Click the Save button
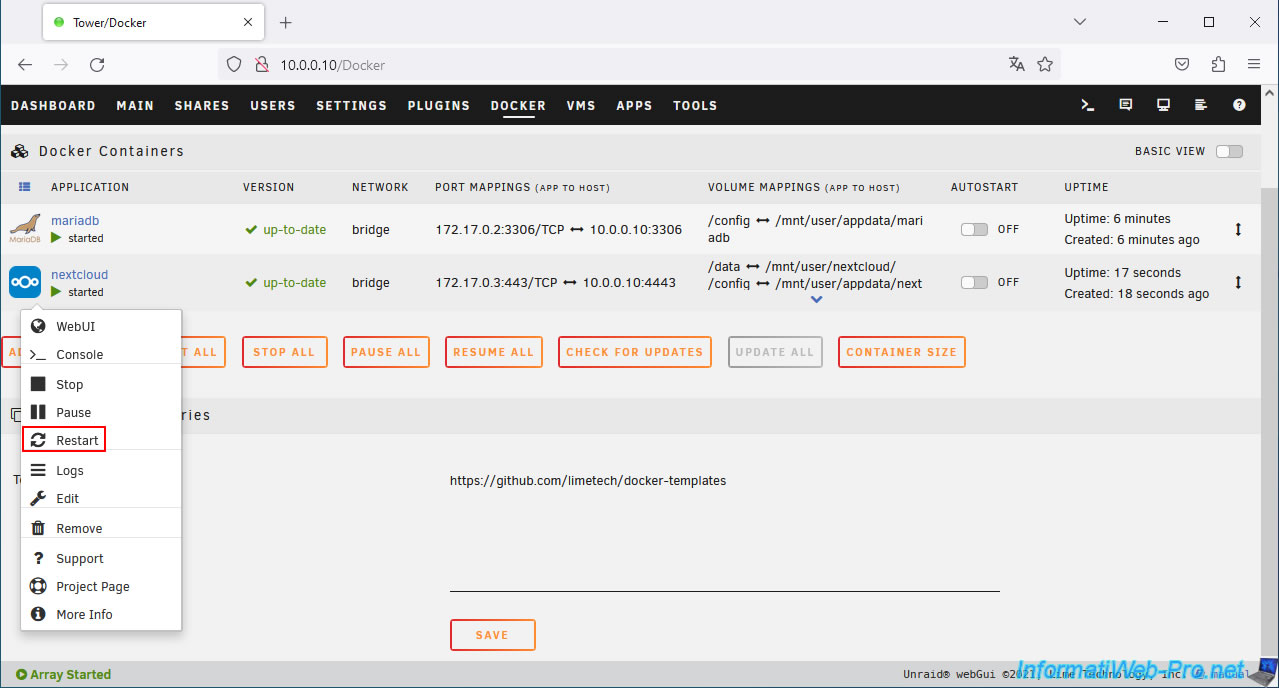 [492, 635]
